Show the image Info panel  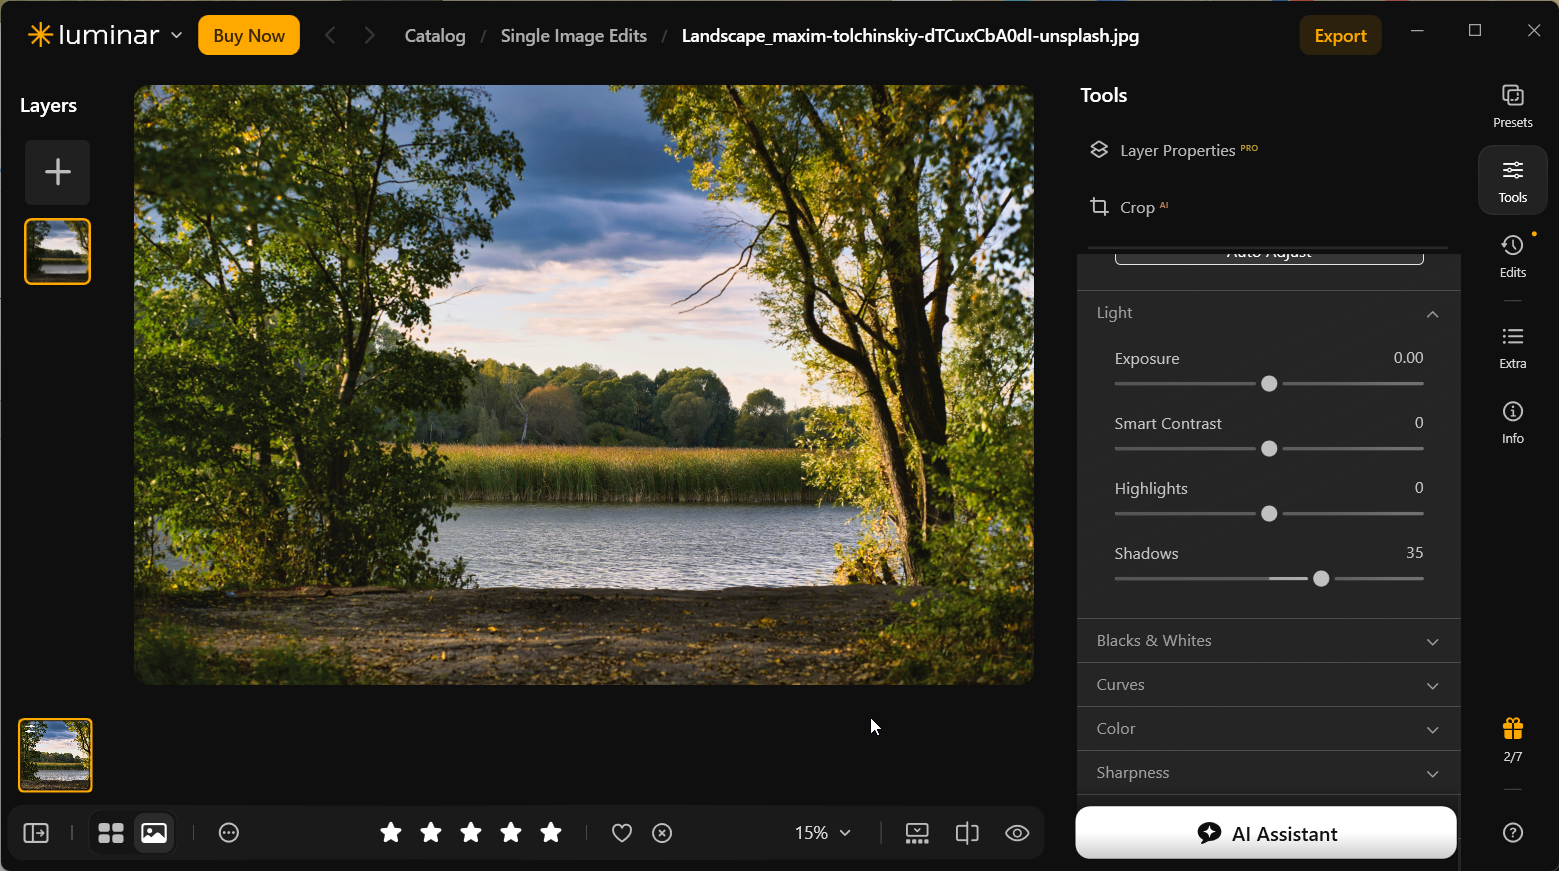click(1512, 422)
